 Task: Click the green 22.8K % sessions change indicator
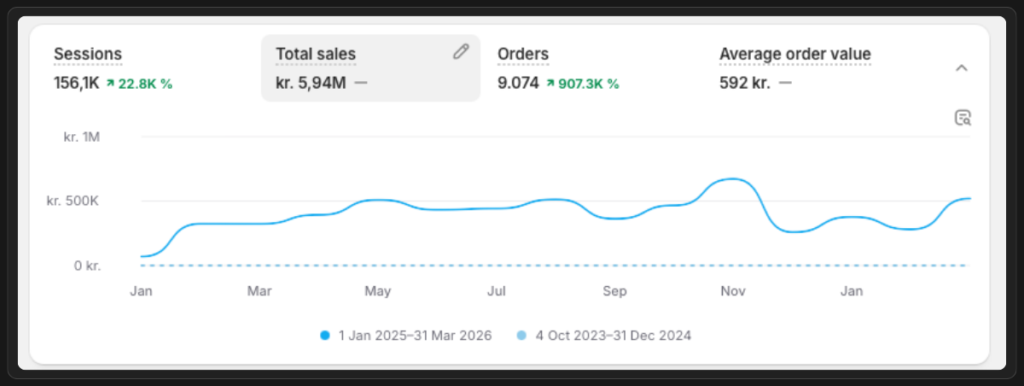[x=139, y=84]
